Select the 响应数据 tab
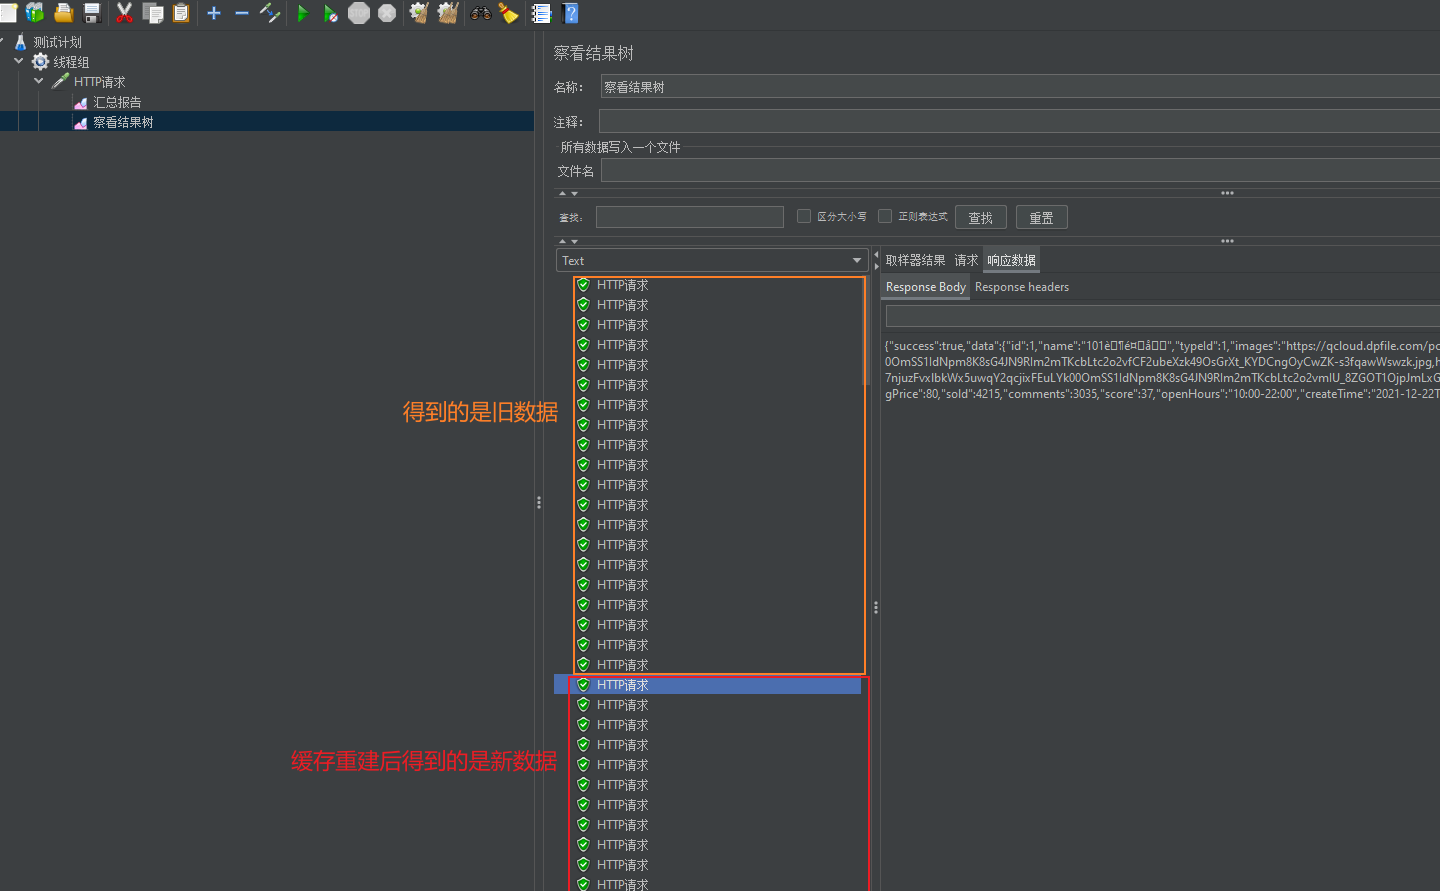 click(1012, 260)
